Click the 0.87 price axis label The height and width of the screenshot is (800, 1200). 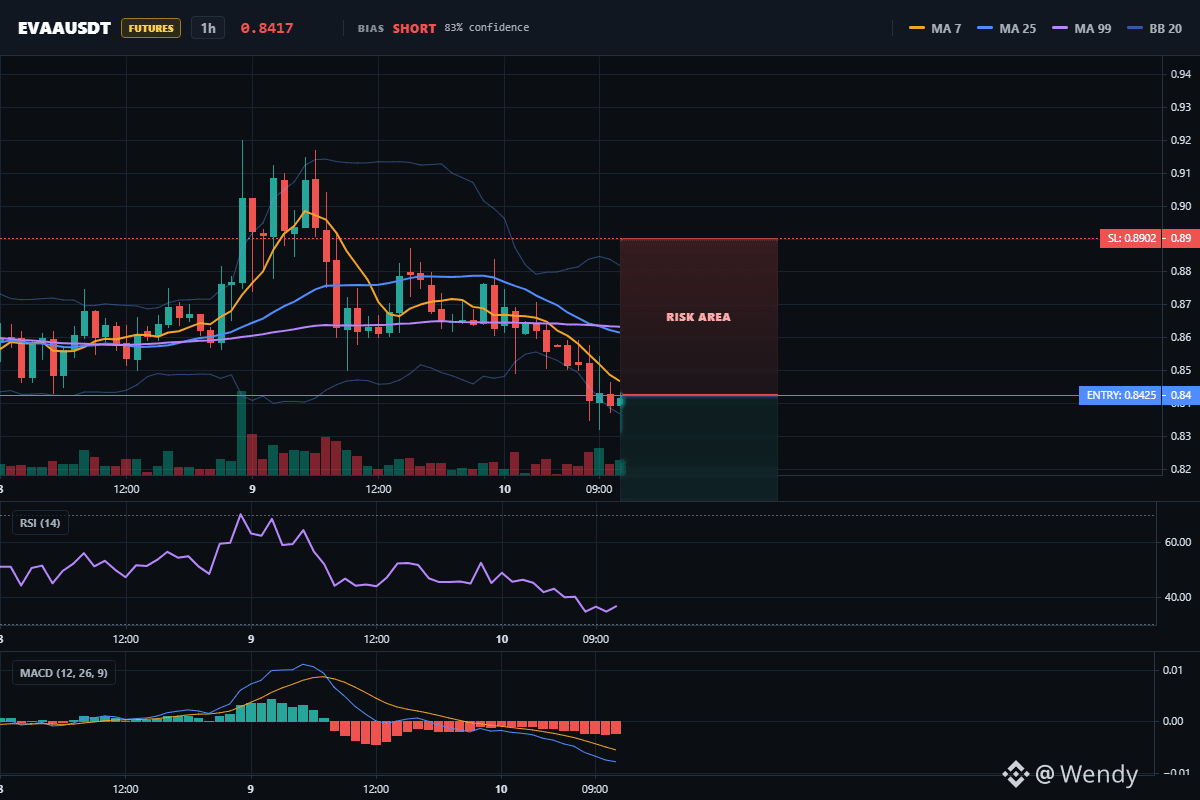tap(1180, 304)
